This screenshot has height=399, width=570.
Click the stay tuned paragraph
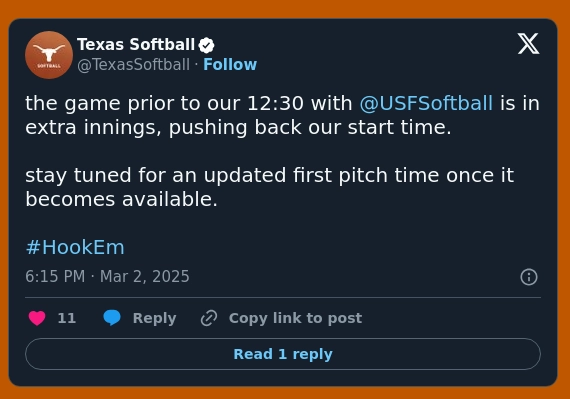pyautogui.click(x=269, y=187)
